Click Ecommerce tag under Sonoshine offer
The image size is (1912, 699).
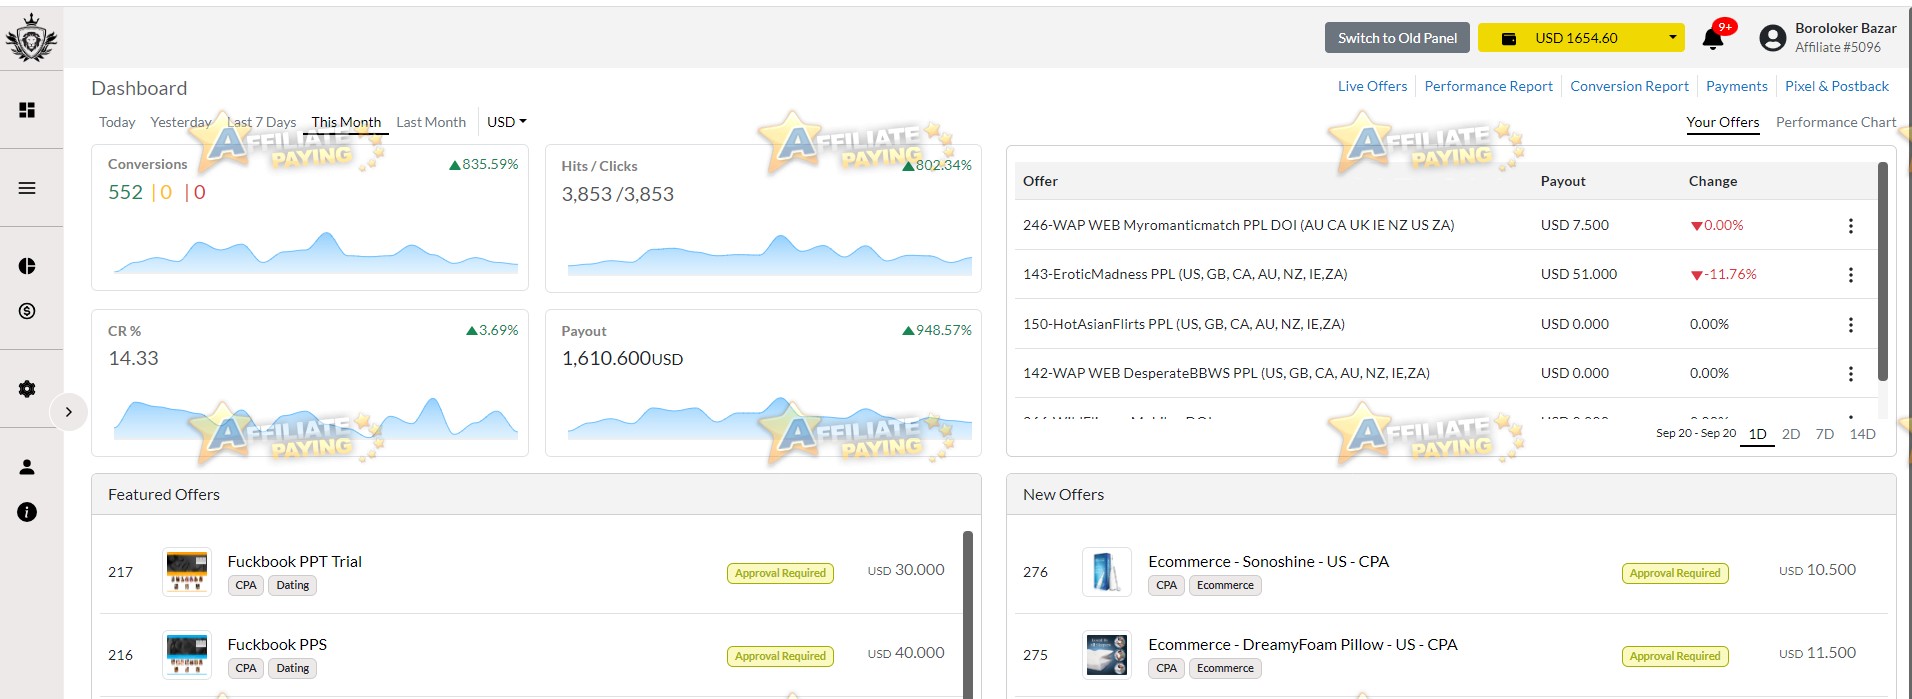[1225, 585]
